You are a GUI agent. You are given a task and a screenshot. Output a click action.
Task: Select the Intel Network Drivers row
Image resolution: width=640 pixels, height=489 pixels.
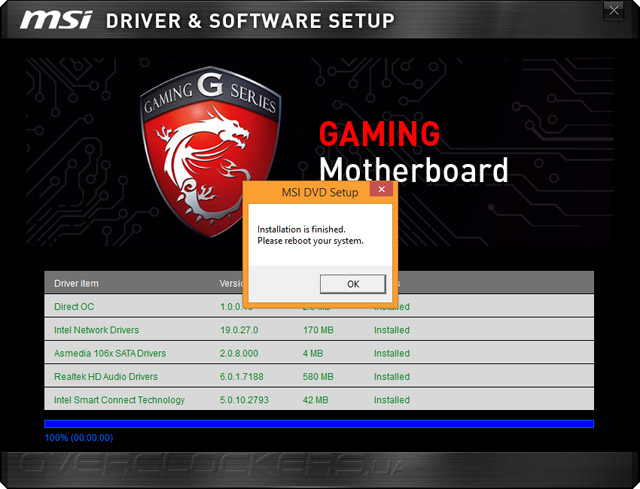coord(319,330)
